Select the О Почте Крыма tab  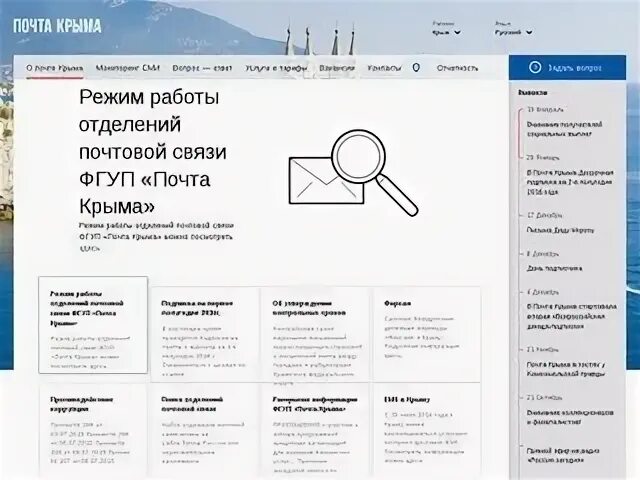(55, 68)
